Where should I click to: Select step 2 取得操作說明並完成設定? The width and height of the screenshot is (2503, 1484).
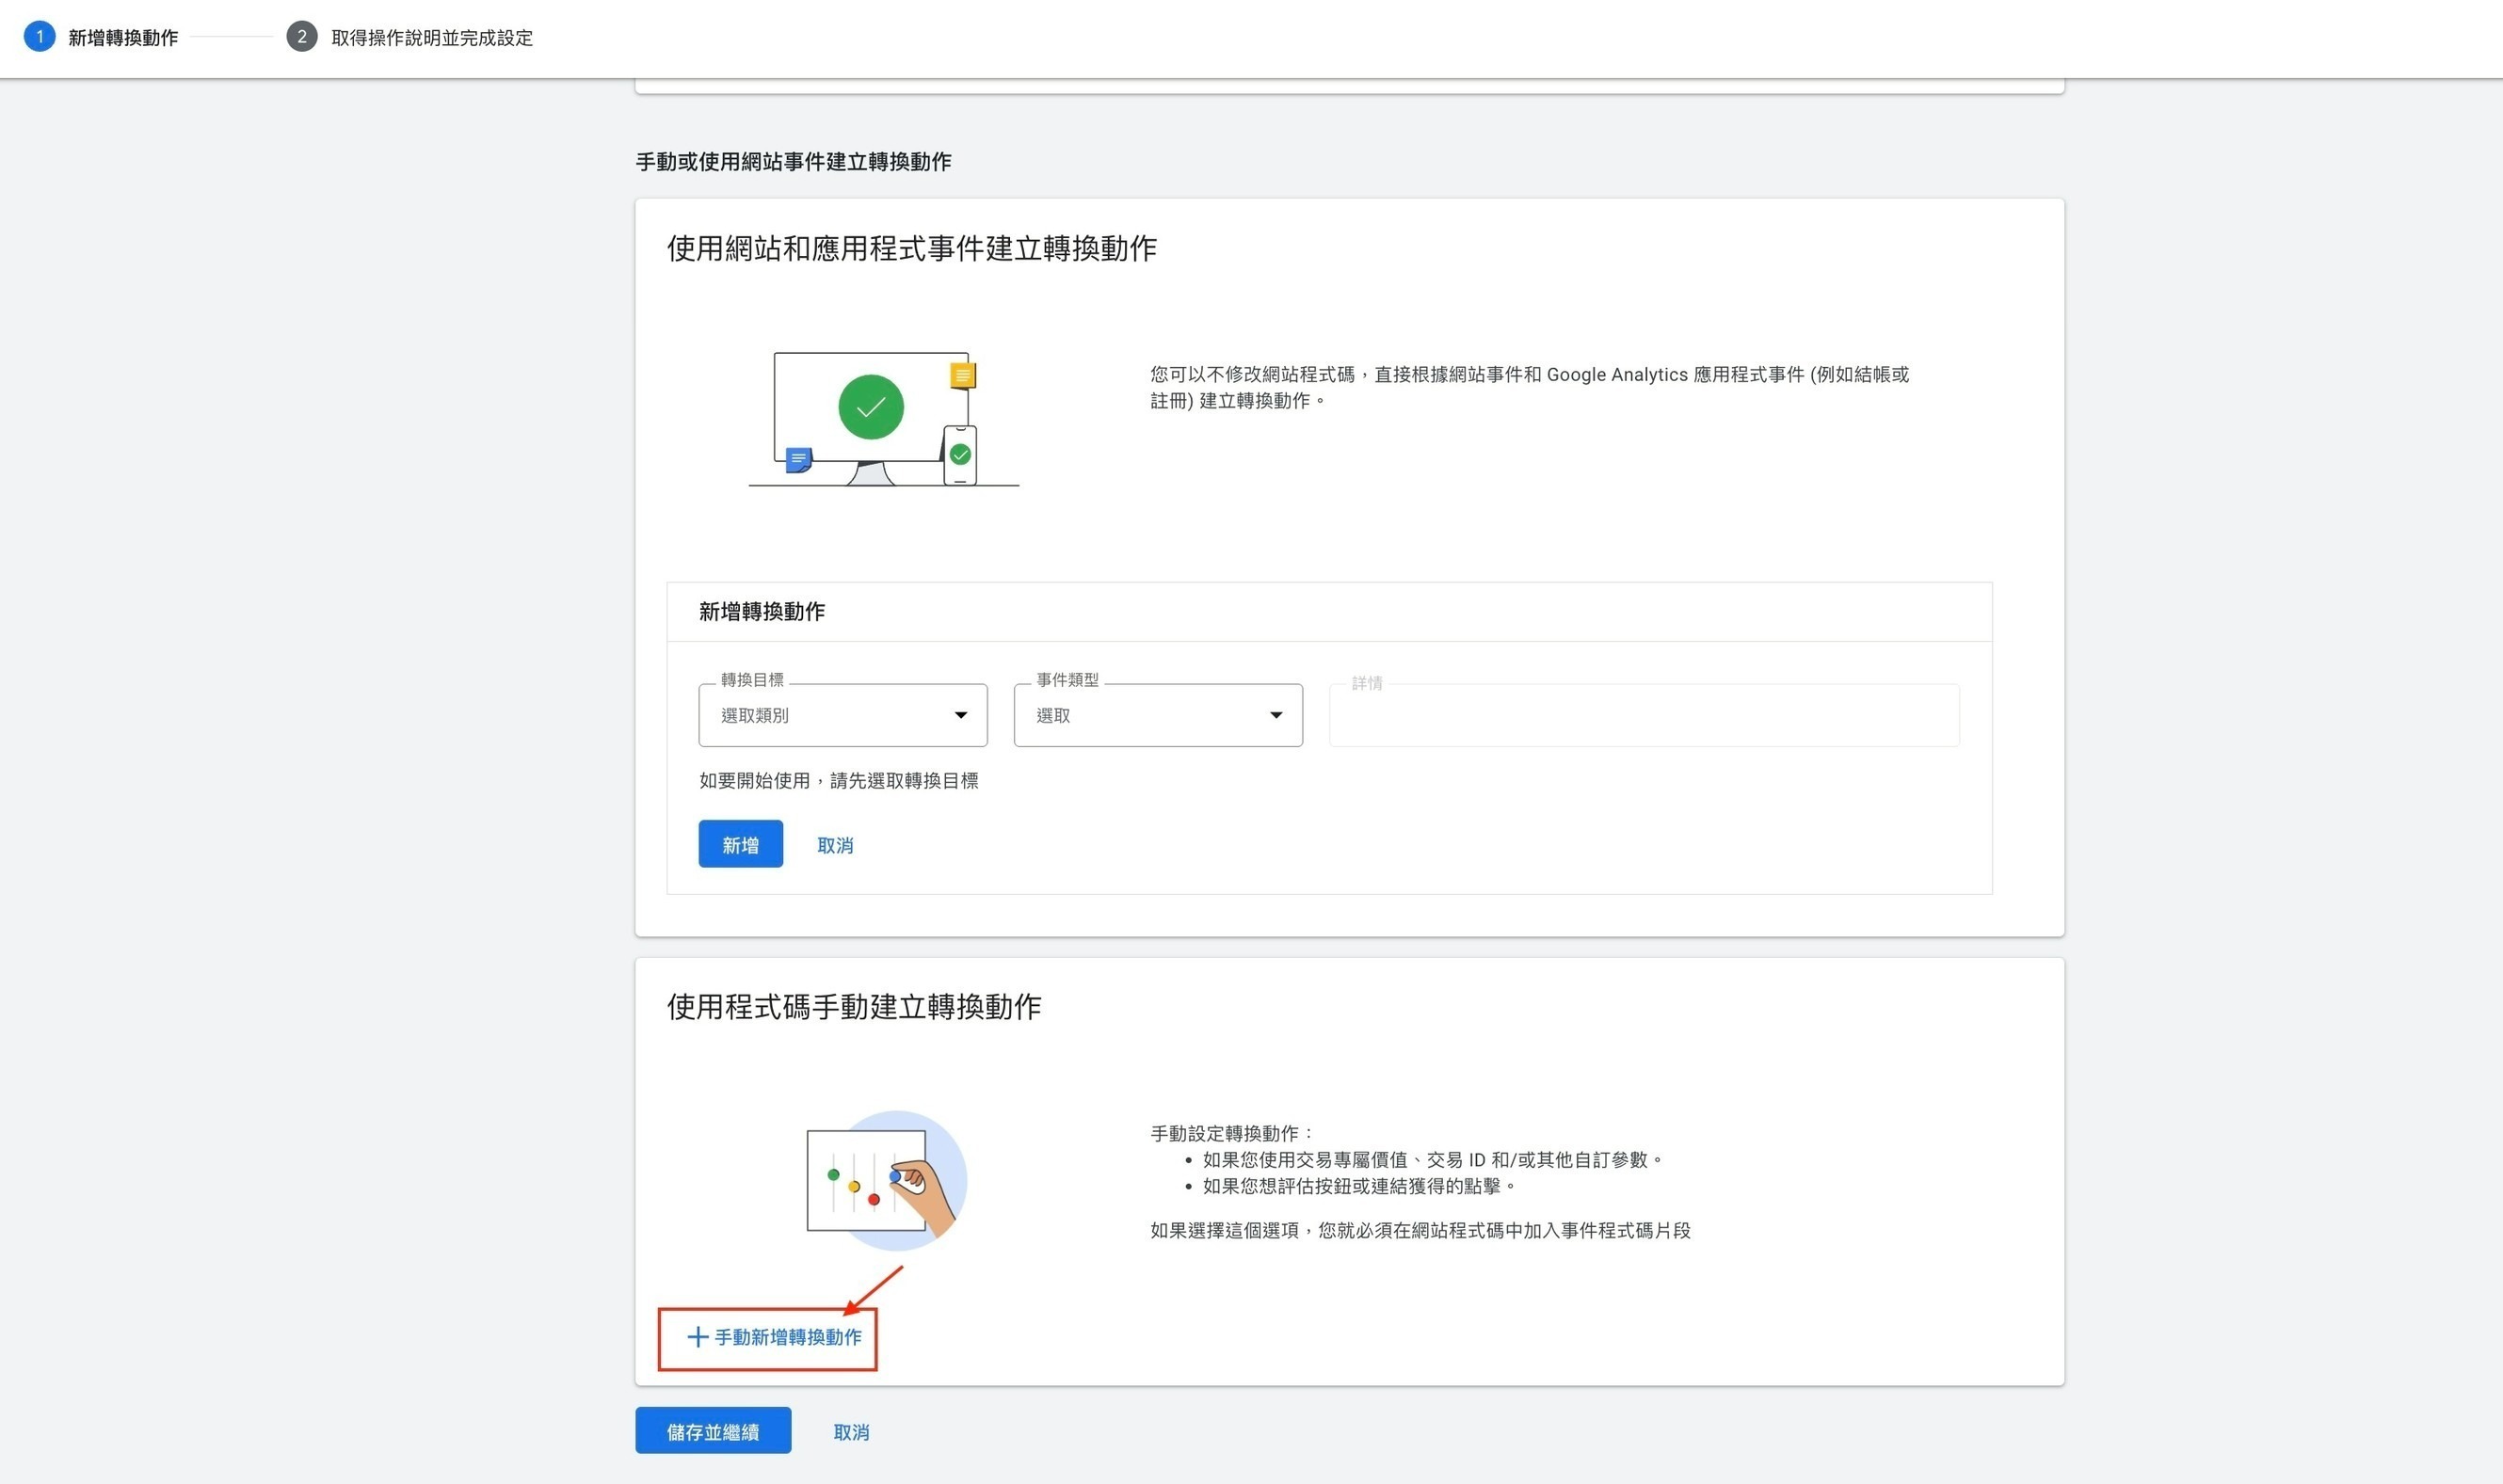(x=410, y=37)
